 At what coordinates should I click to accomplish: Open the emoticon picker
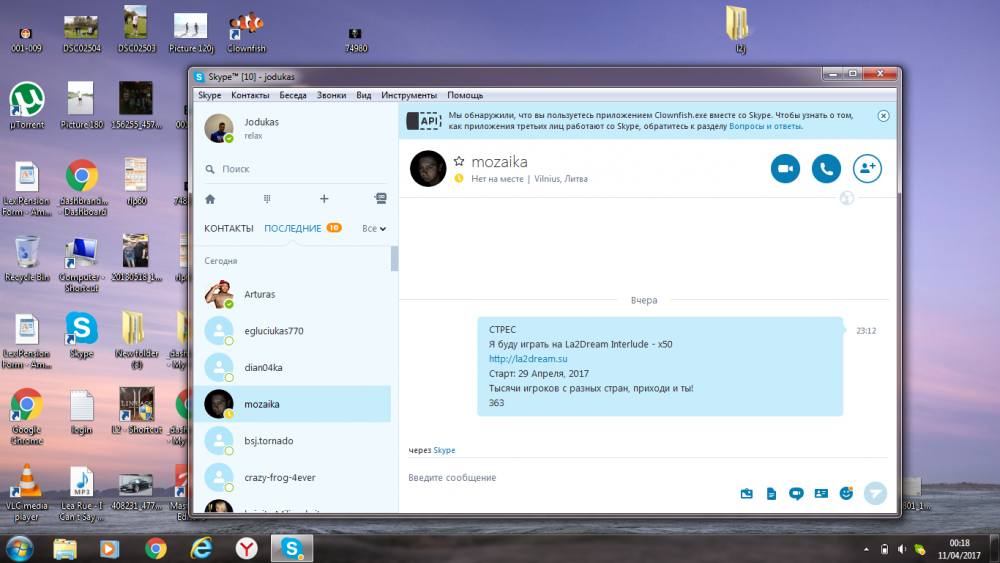click(846, 493)
